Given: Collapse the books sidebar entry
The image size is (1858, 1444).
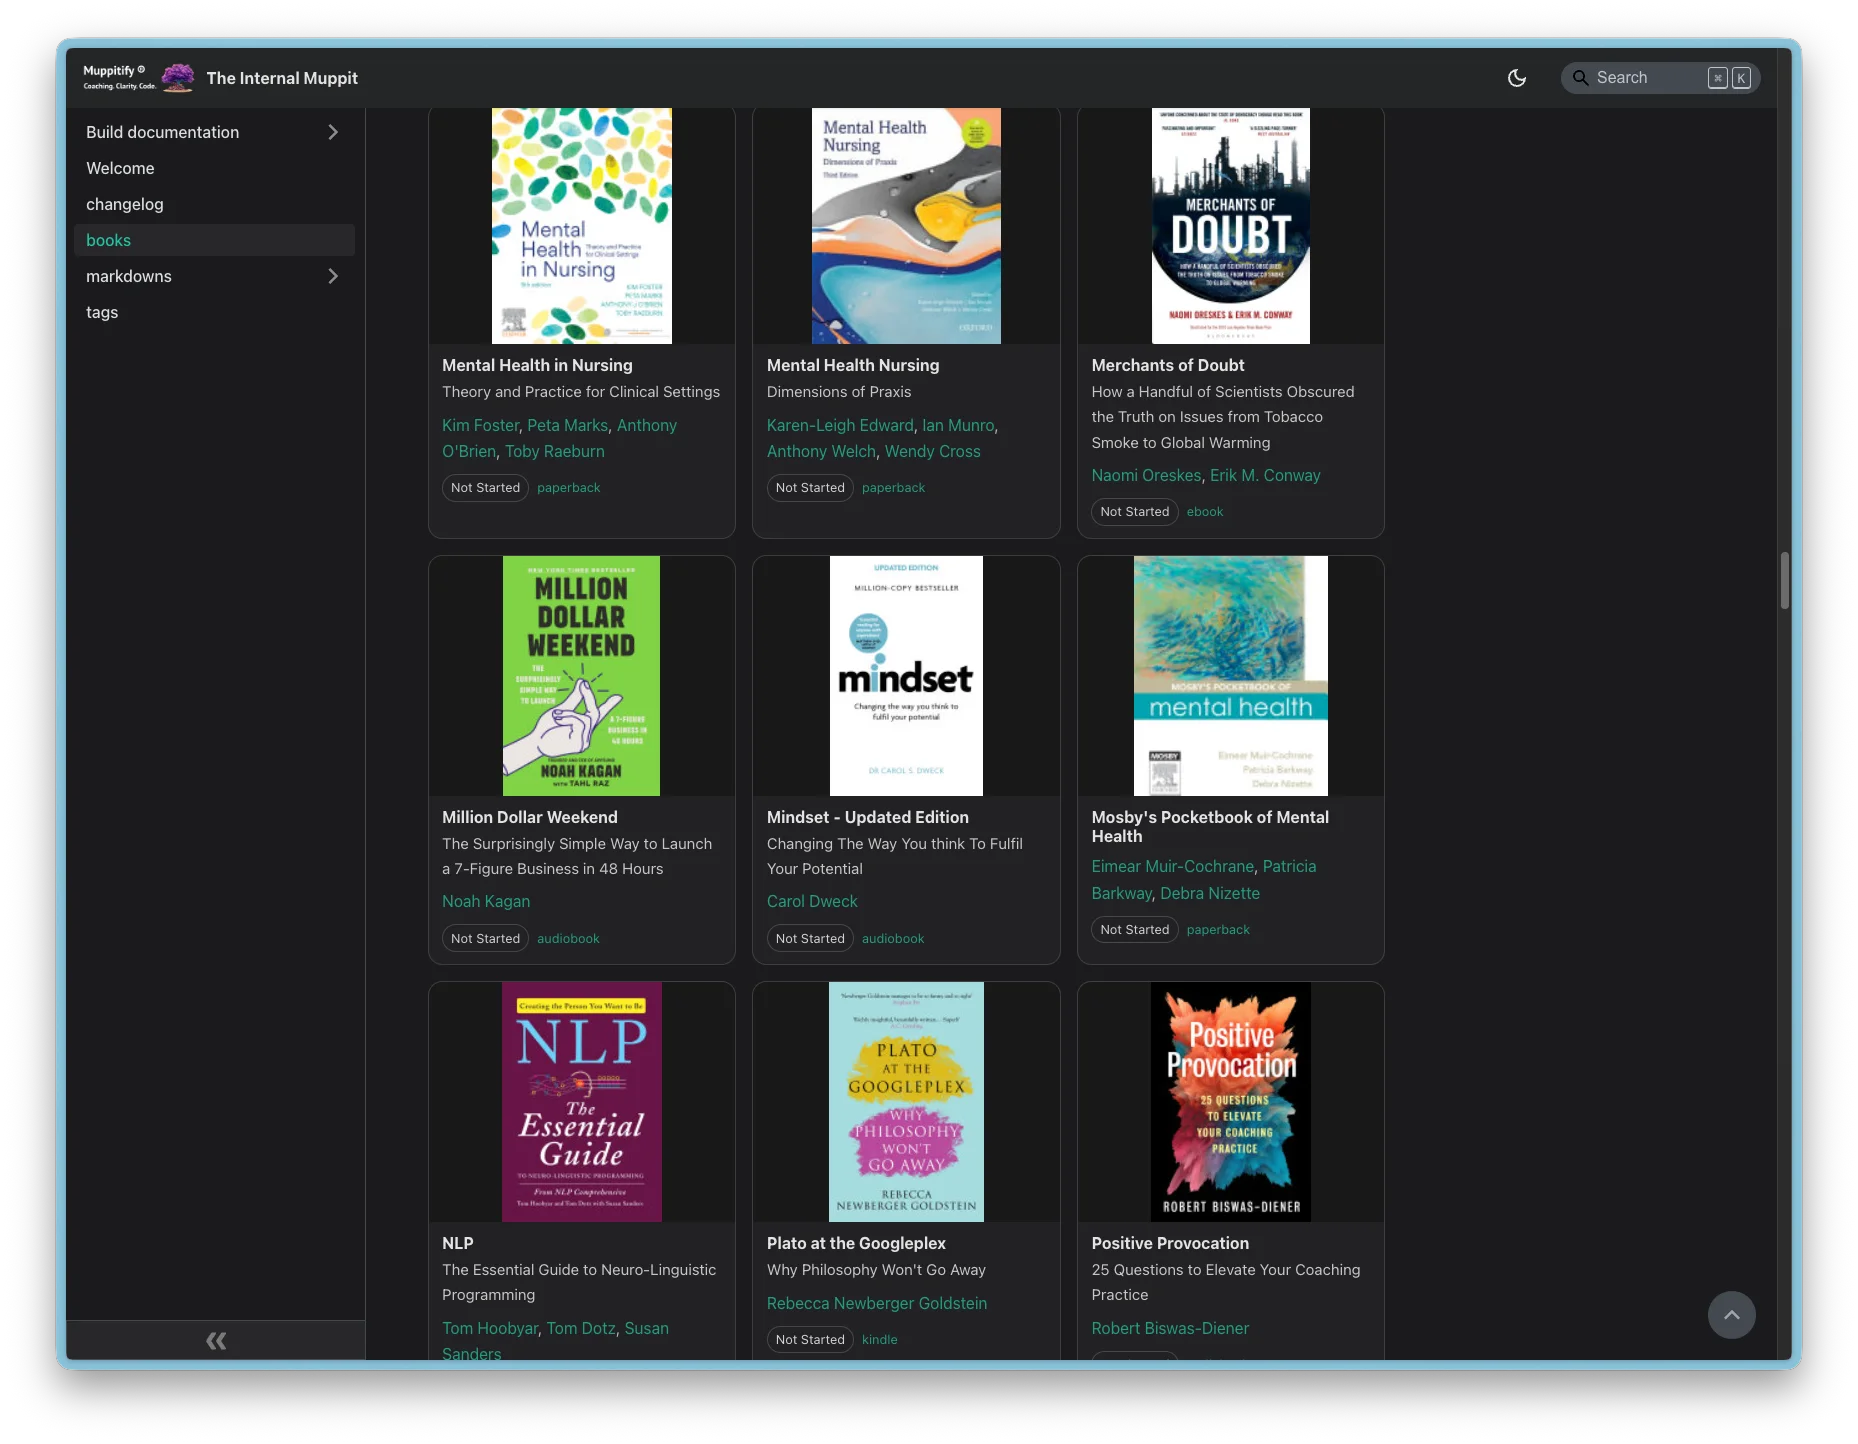Looking at the screenshot, I should [x=108, y=240].
